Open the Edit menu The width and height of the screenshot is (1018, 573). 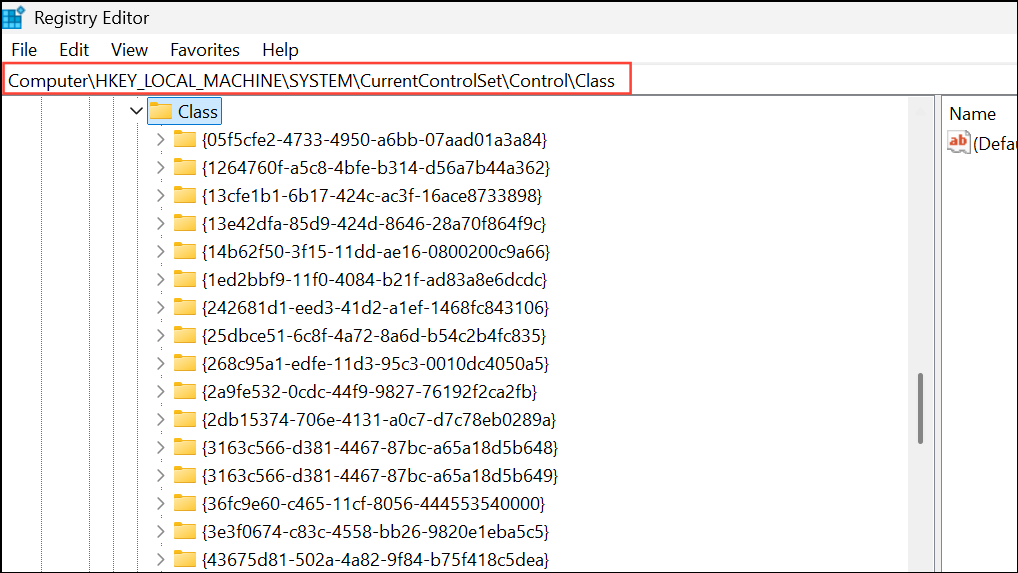point(73,50)
